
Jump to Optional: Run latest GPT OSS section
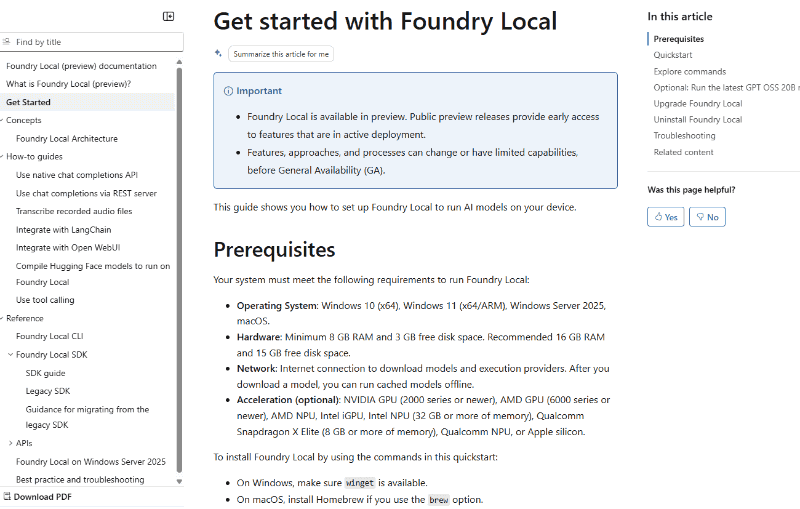(727, 88)
